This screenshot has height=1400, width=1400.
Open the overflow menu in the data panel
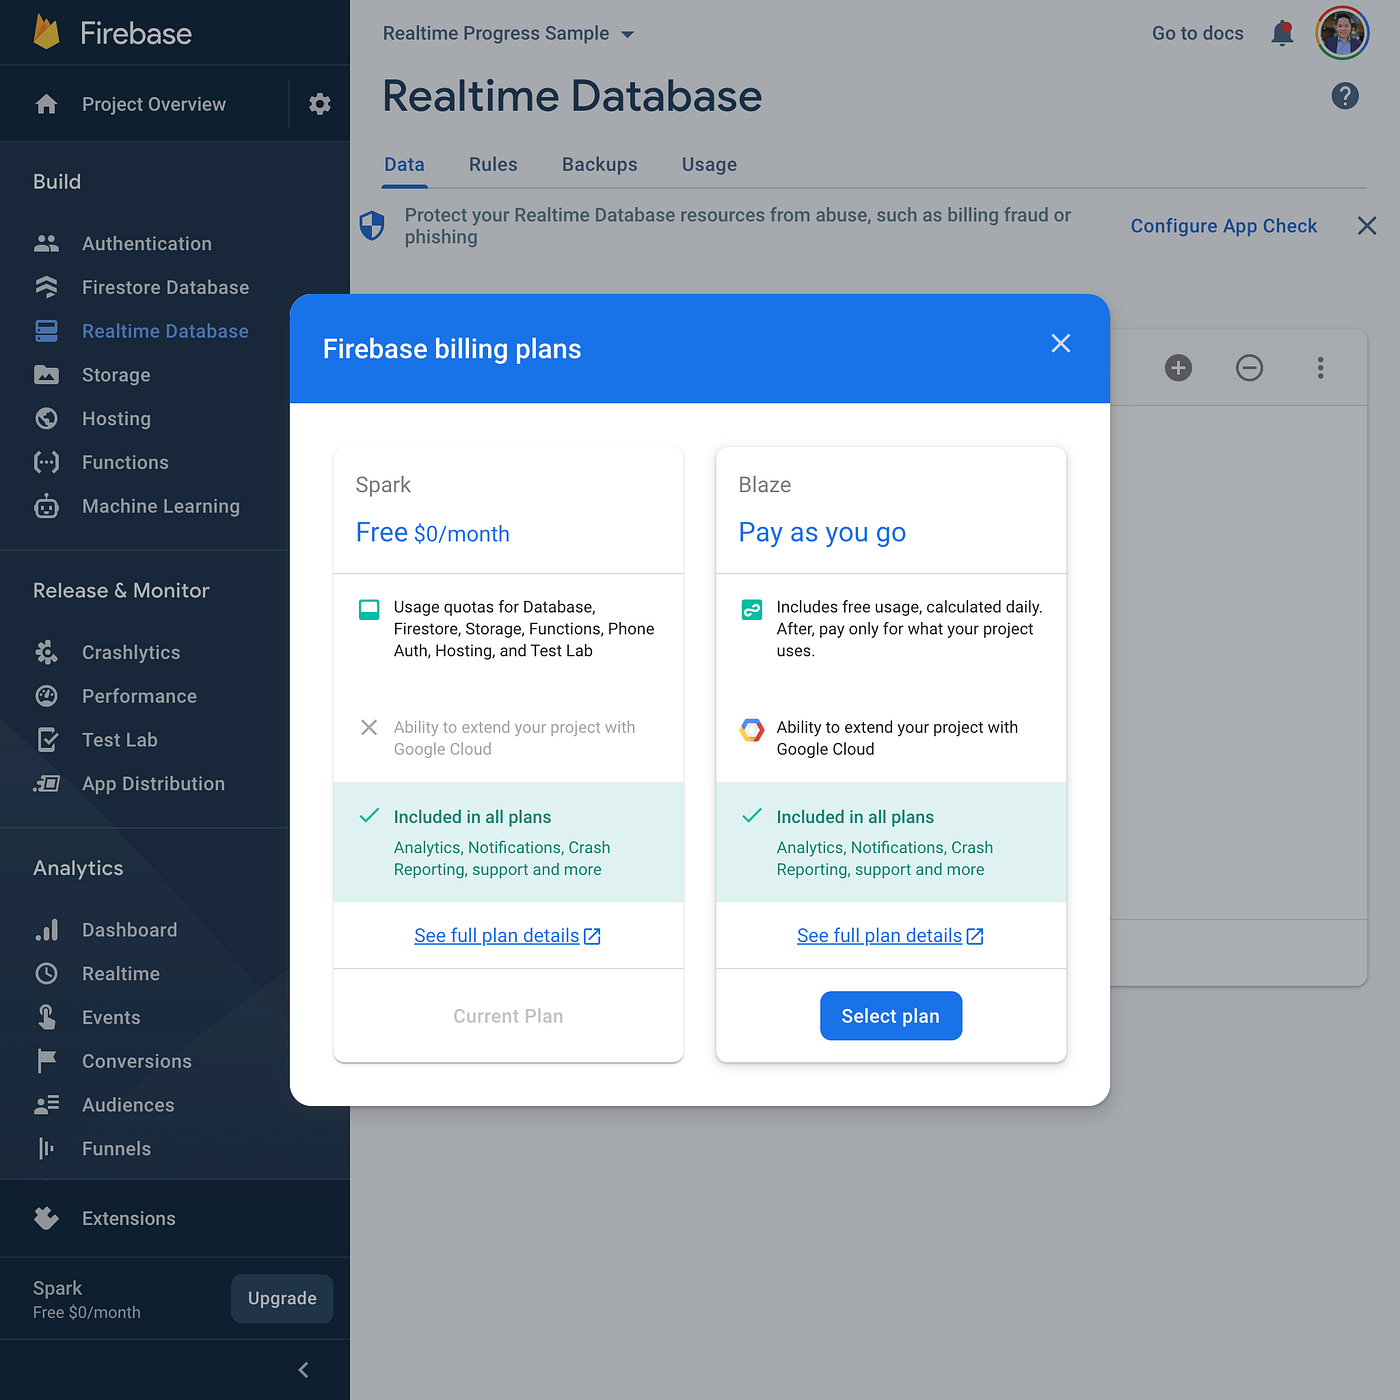(x=1320, y=368)
